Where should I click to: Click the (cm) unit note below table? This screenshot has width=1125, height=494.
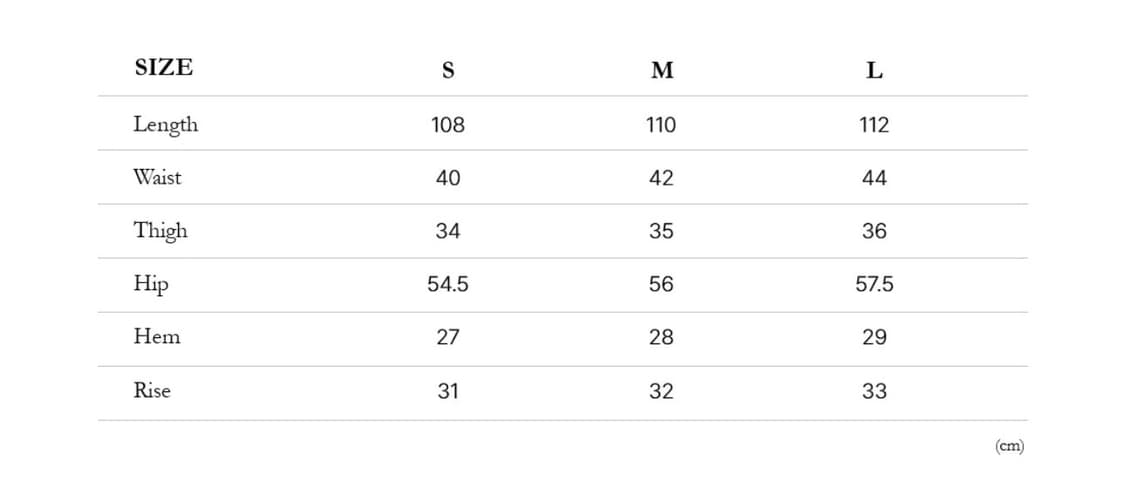[1009, 446]
